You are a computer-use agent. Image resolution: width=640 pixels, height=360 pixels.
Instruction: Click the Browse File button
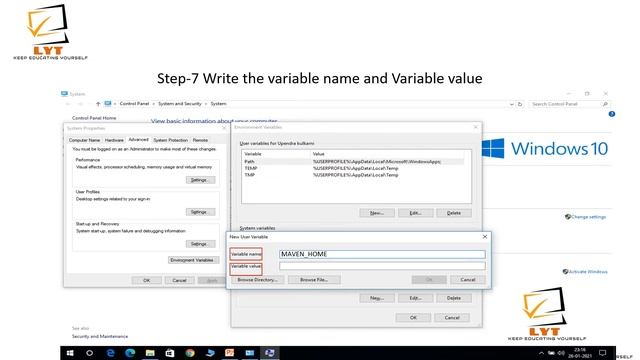coord(314,280)
